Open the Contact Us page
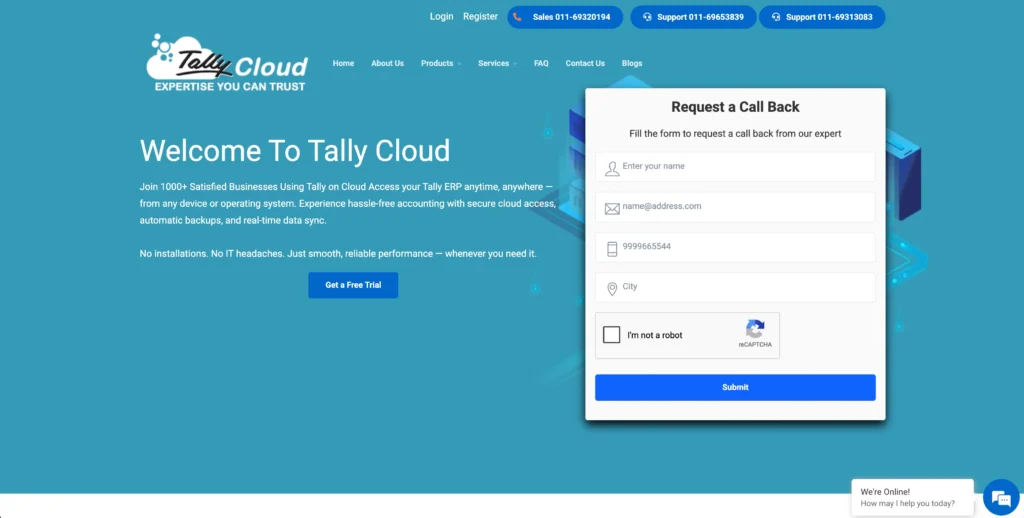The height and width of the screenshot is (518, 1024). coord(585,63)
